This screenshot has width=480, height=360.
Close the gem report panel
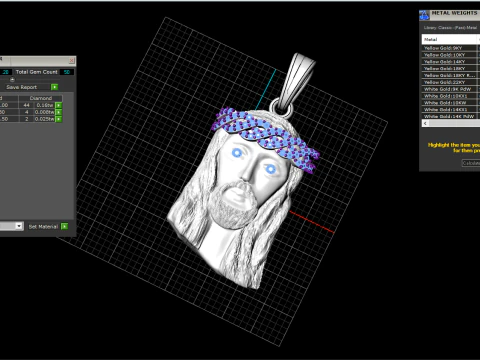pyautogui.click(x=72, y=60)
